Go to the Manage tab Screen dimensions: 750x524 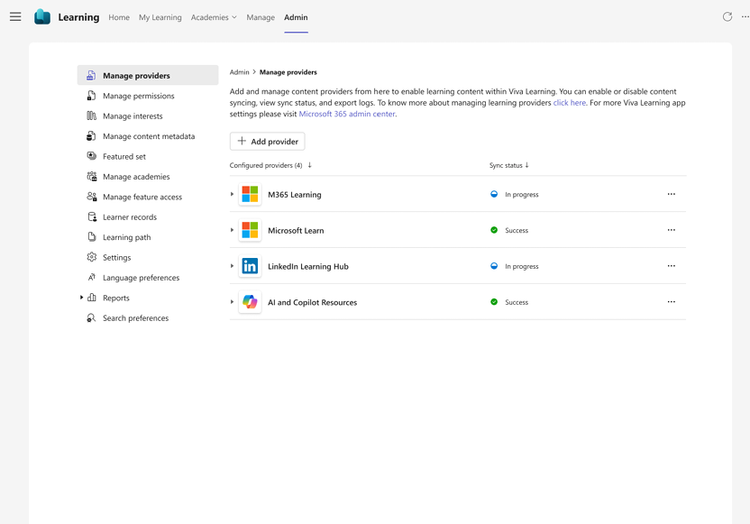point(260,17)
